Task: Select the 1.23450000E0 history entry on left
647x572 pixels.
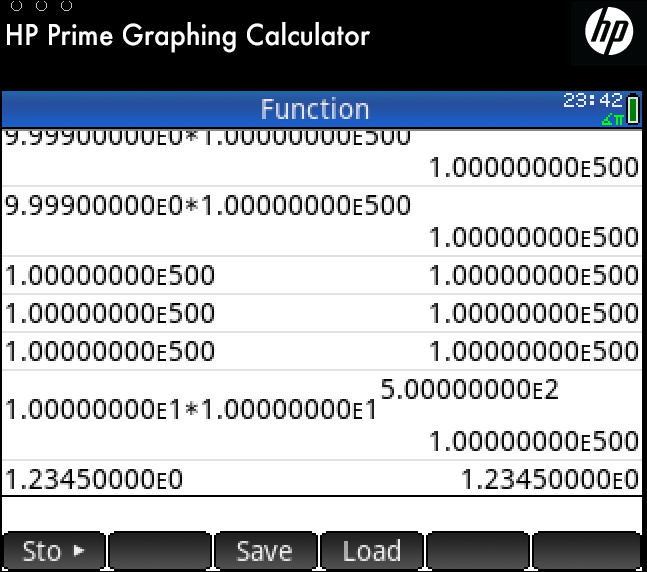Action: click(x=95, y=480)
